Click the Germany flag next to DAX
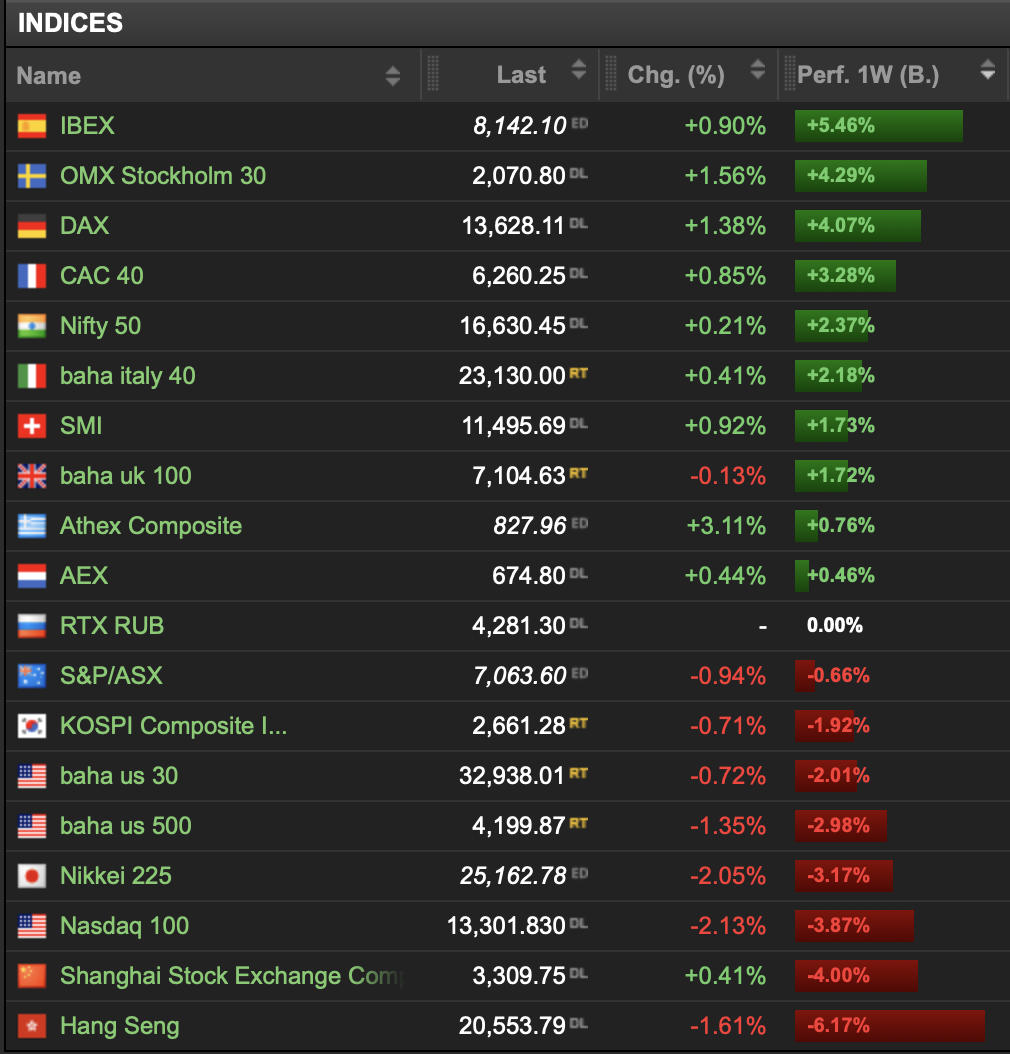 click(32, 226)
